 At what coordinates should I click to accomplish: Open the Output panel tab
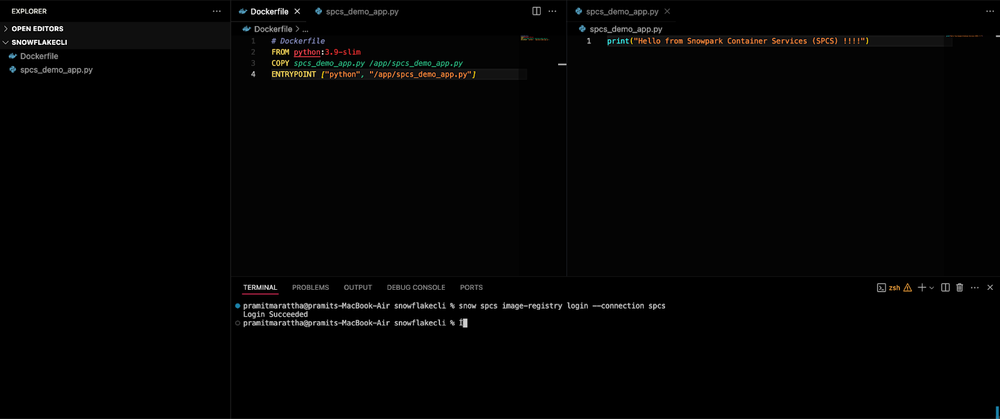coord(357,287)
